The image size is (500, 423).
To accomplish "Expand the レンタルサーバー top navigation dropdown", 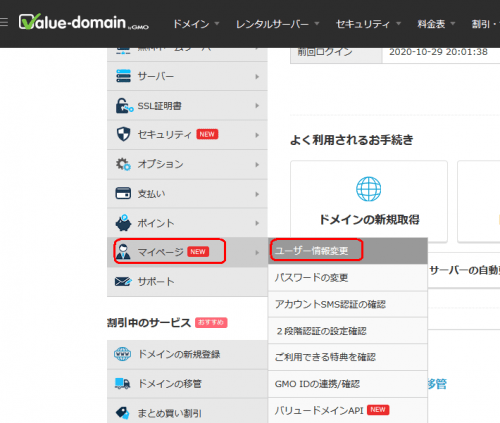I will pyautogui.click(x=277, y=24).
